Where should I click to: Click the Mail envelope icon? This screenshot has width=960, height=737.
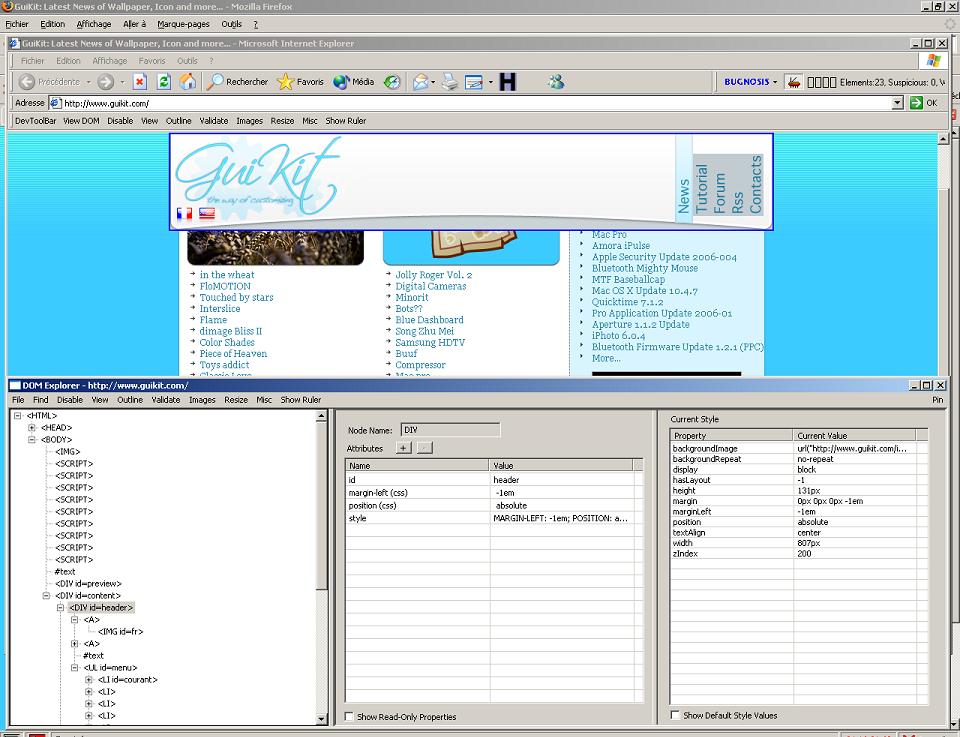tap(420, 81)
